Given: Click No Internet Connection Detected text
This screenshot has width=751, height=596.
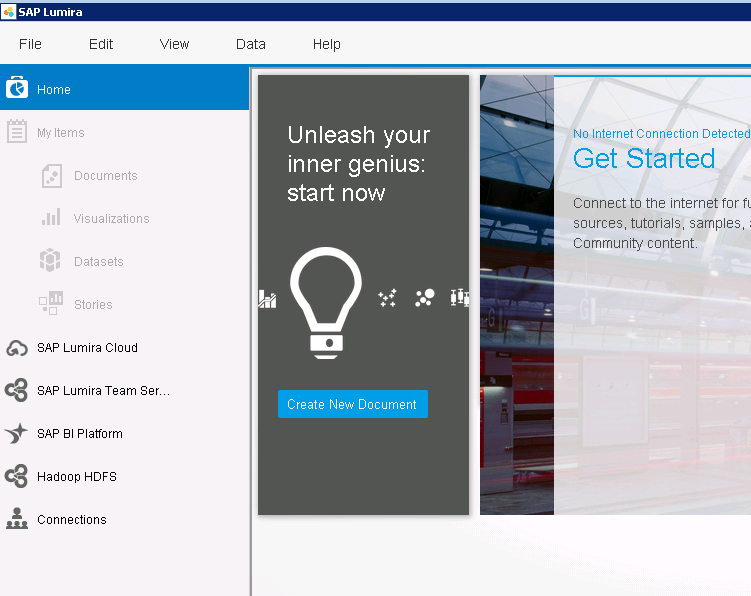Looking at the screenshot, I should pyautogui.click(x=661, y=133).
